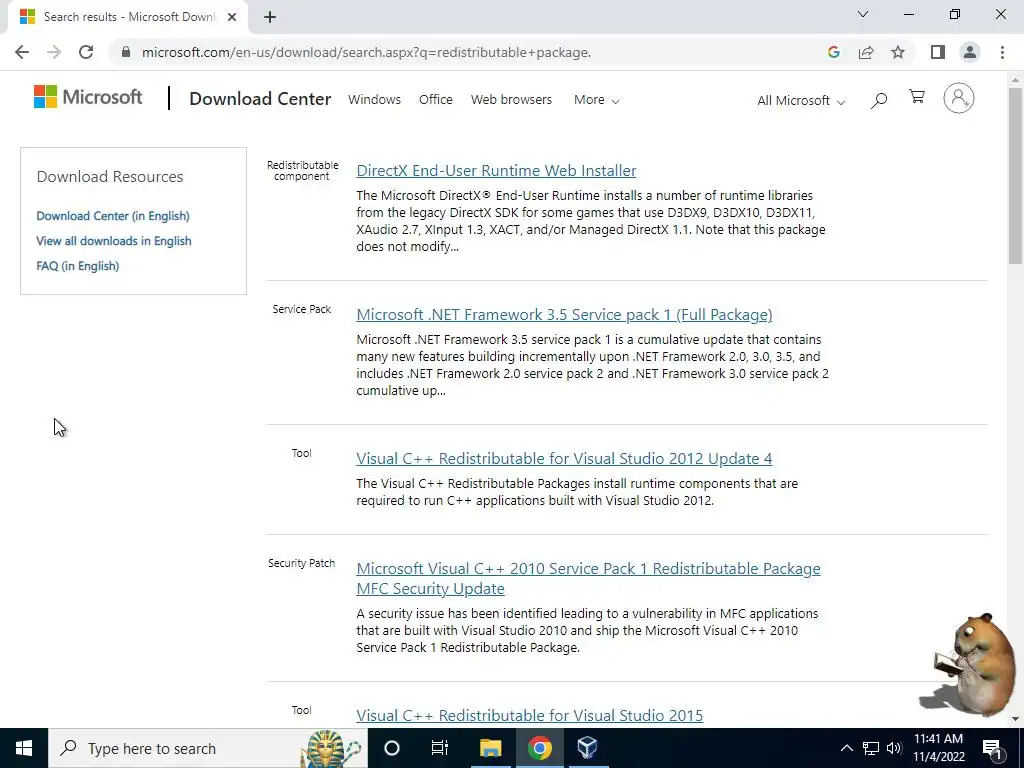Click the Search results browser tab
This screenshot has height=768, width=1024.
(x=127, y=17)
